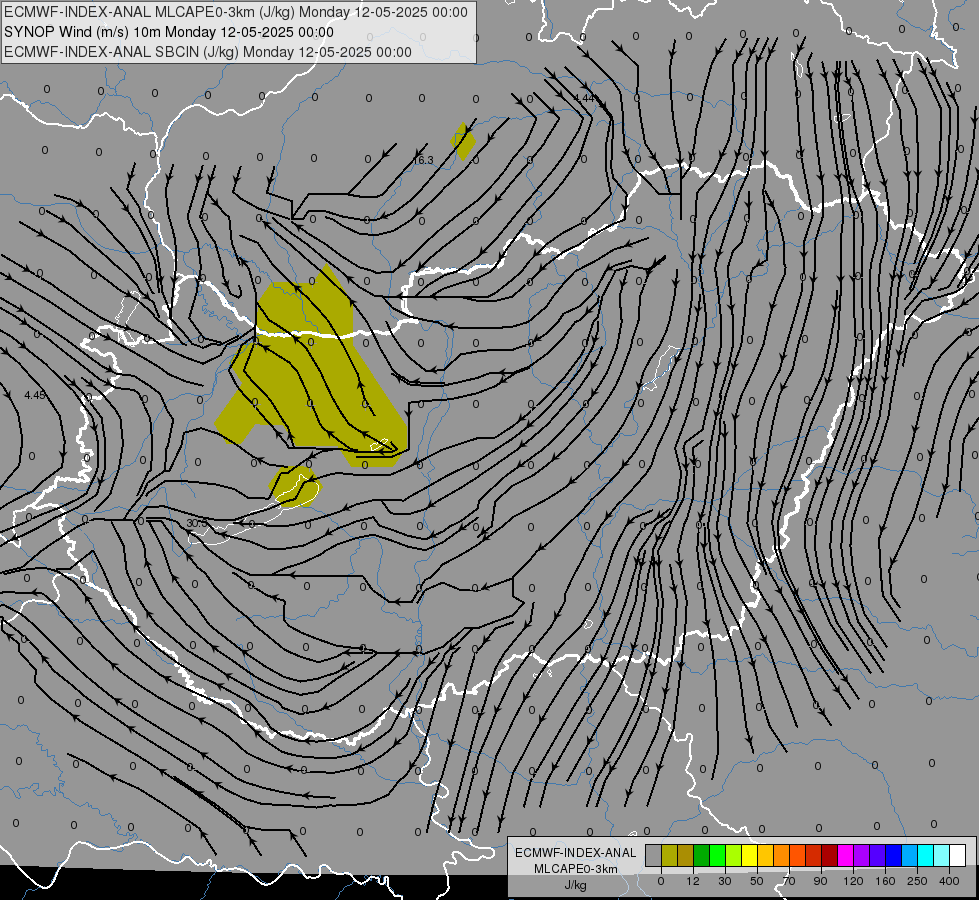Click the MLCAPE0-3km title line at top
Screen dimensions: 979x900
[235, 12]
